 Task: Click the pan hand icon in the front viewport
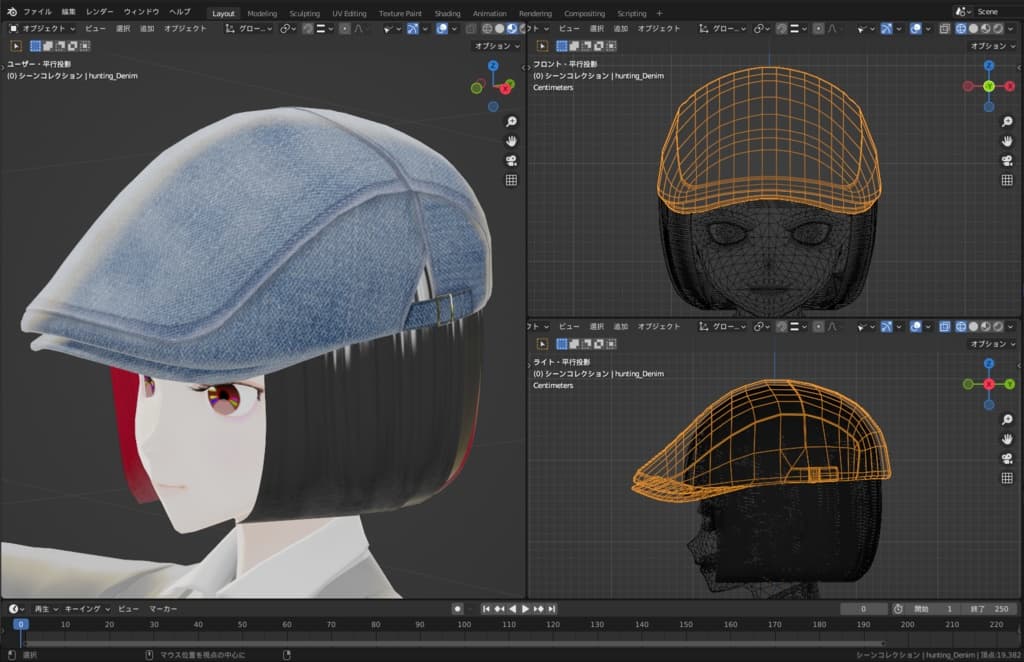[1007, 141]
